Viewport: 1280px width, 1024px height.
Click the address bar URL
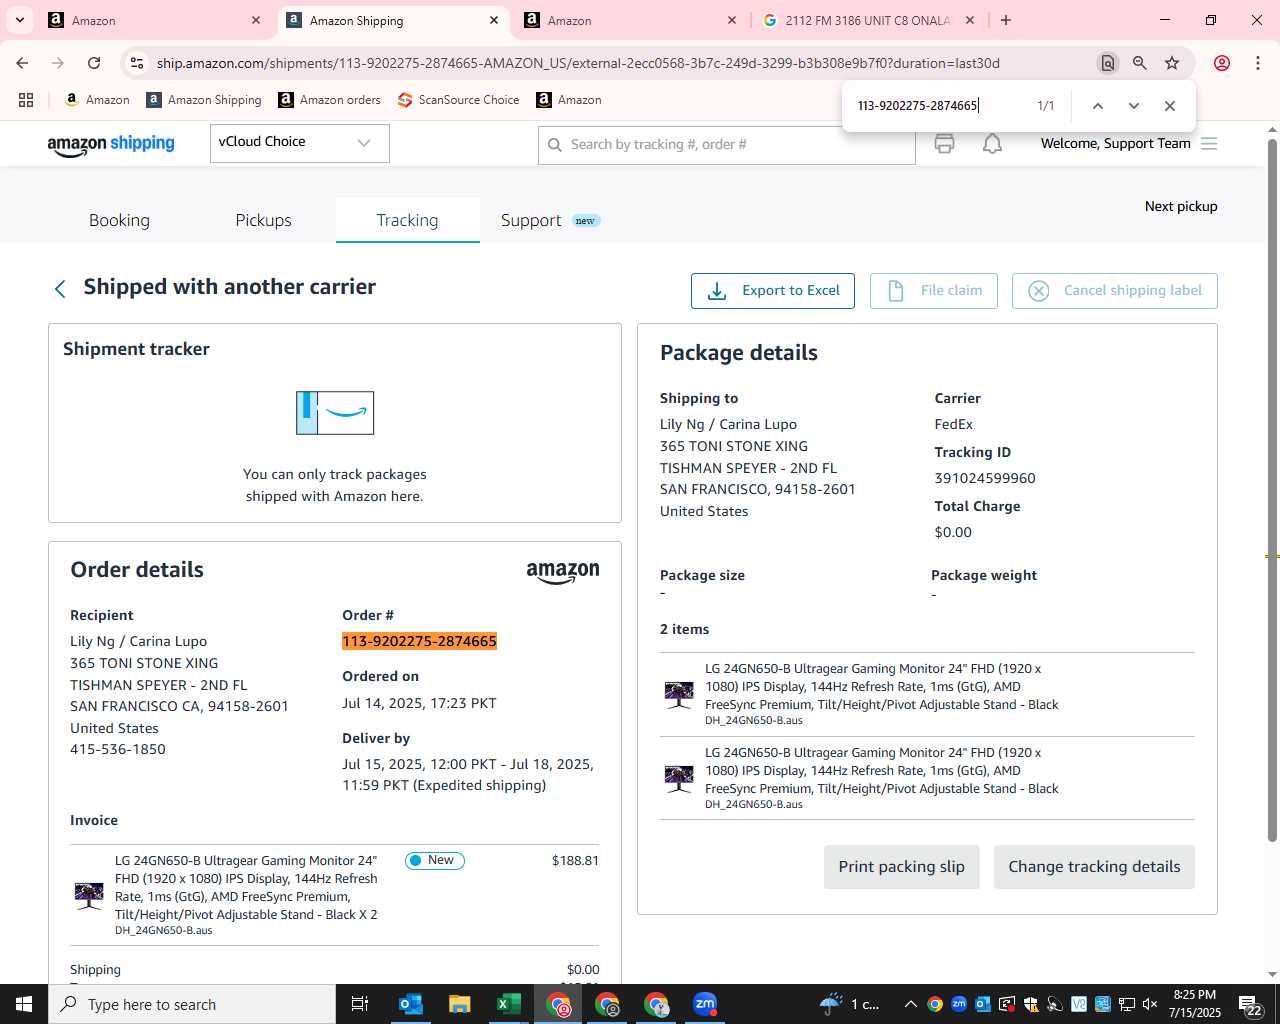(x=578, y=63)
